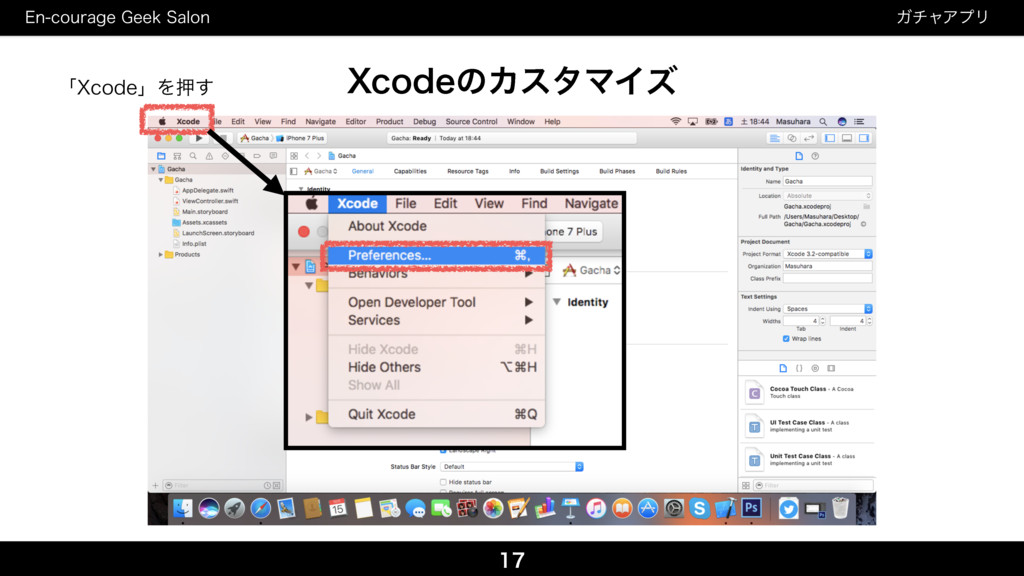The height and width of the screenshot is (576, 1024).
Task: Toggle the debug area visibility button
Action: [x=847, y=138]
